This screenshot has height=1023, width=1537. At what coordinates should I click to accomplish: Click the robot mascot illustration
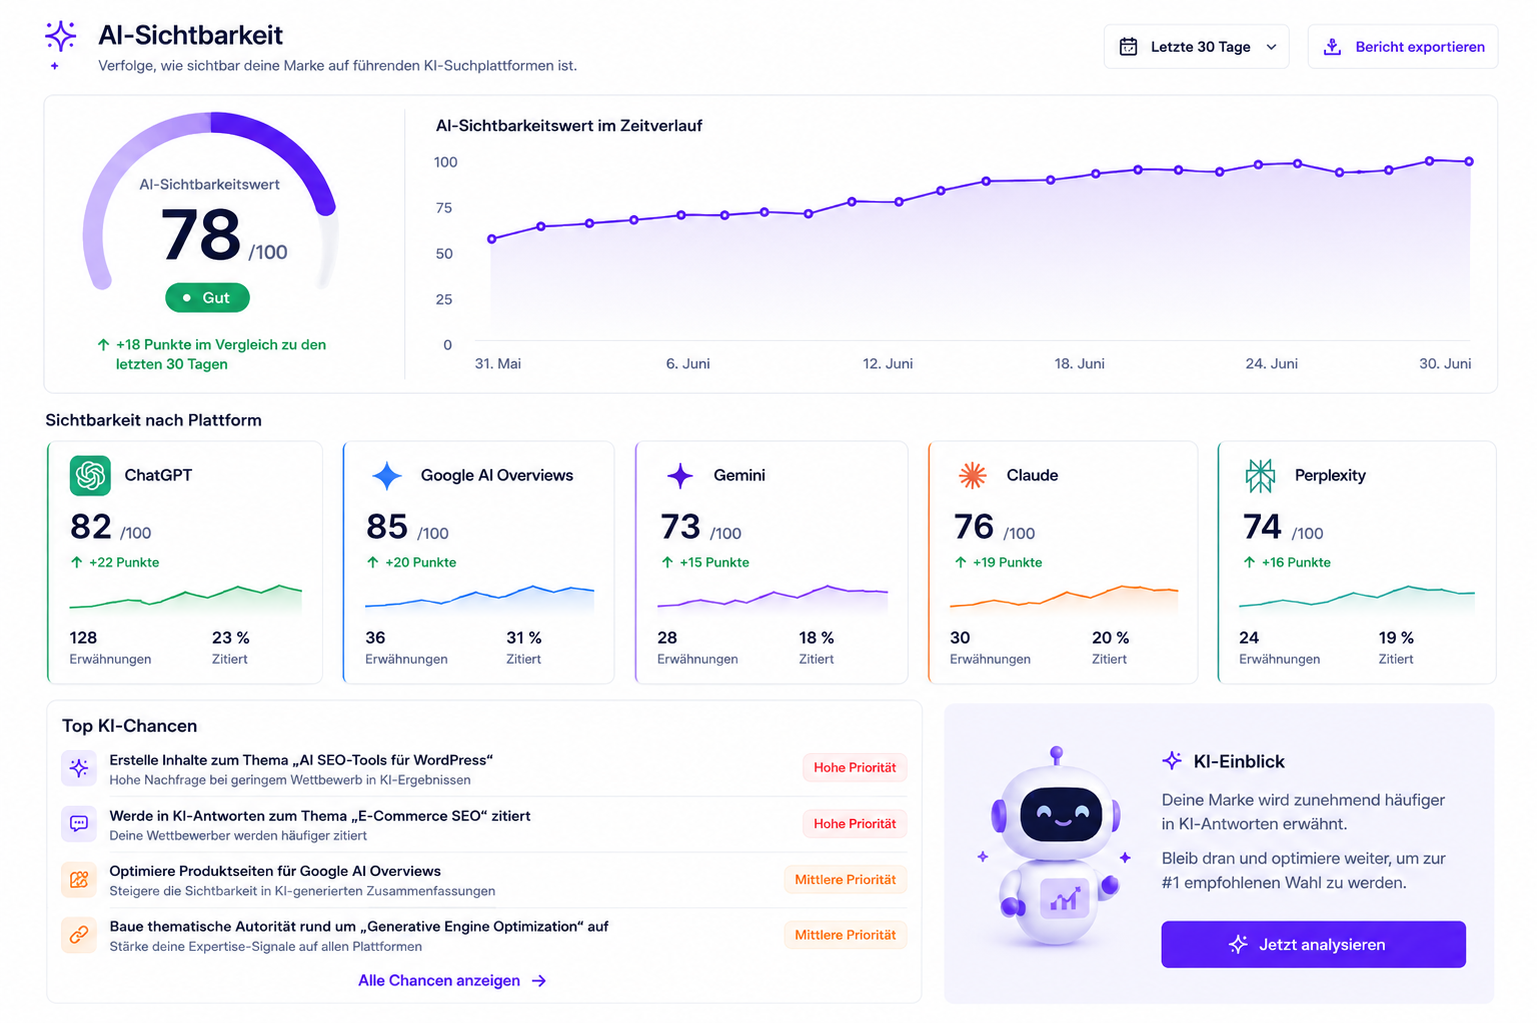tap(1057, 848)
